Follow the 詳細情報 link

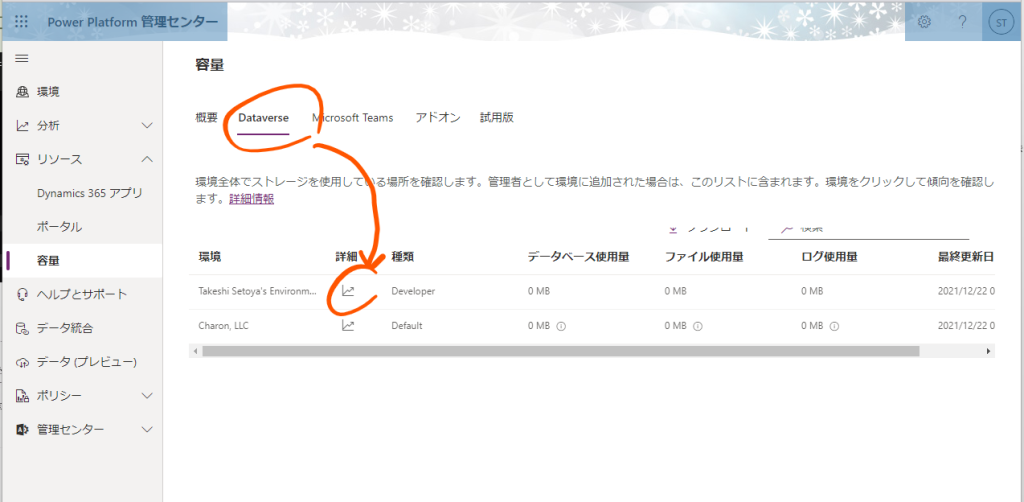point(251,200)
